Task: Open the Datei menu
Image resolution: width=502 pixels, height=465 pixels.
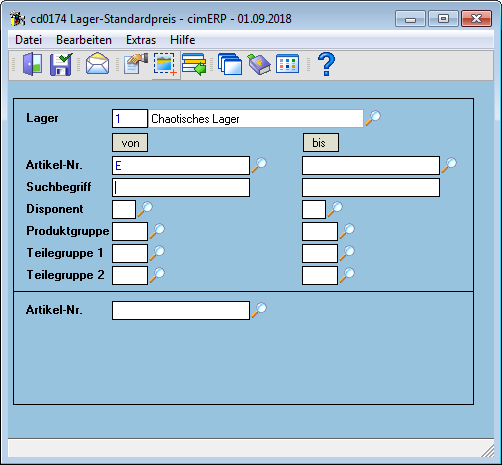Action: pos(28,40)
